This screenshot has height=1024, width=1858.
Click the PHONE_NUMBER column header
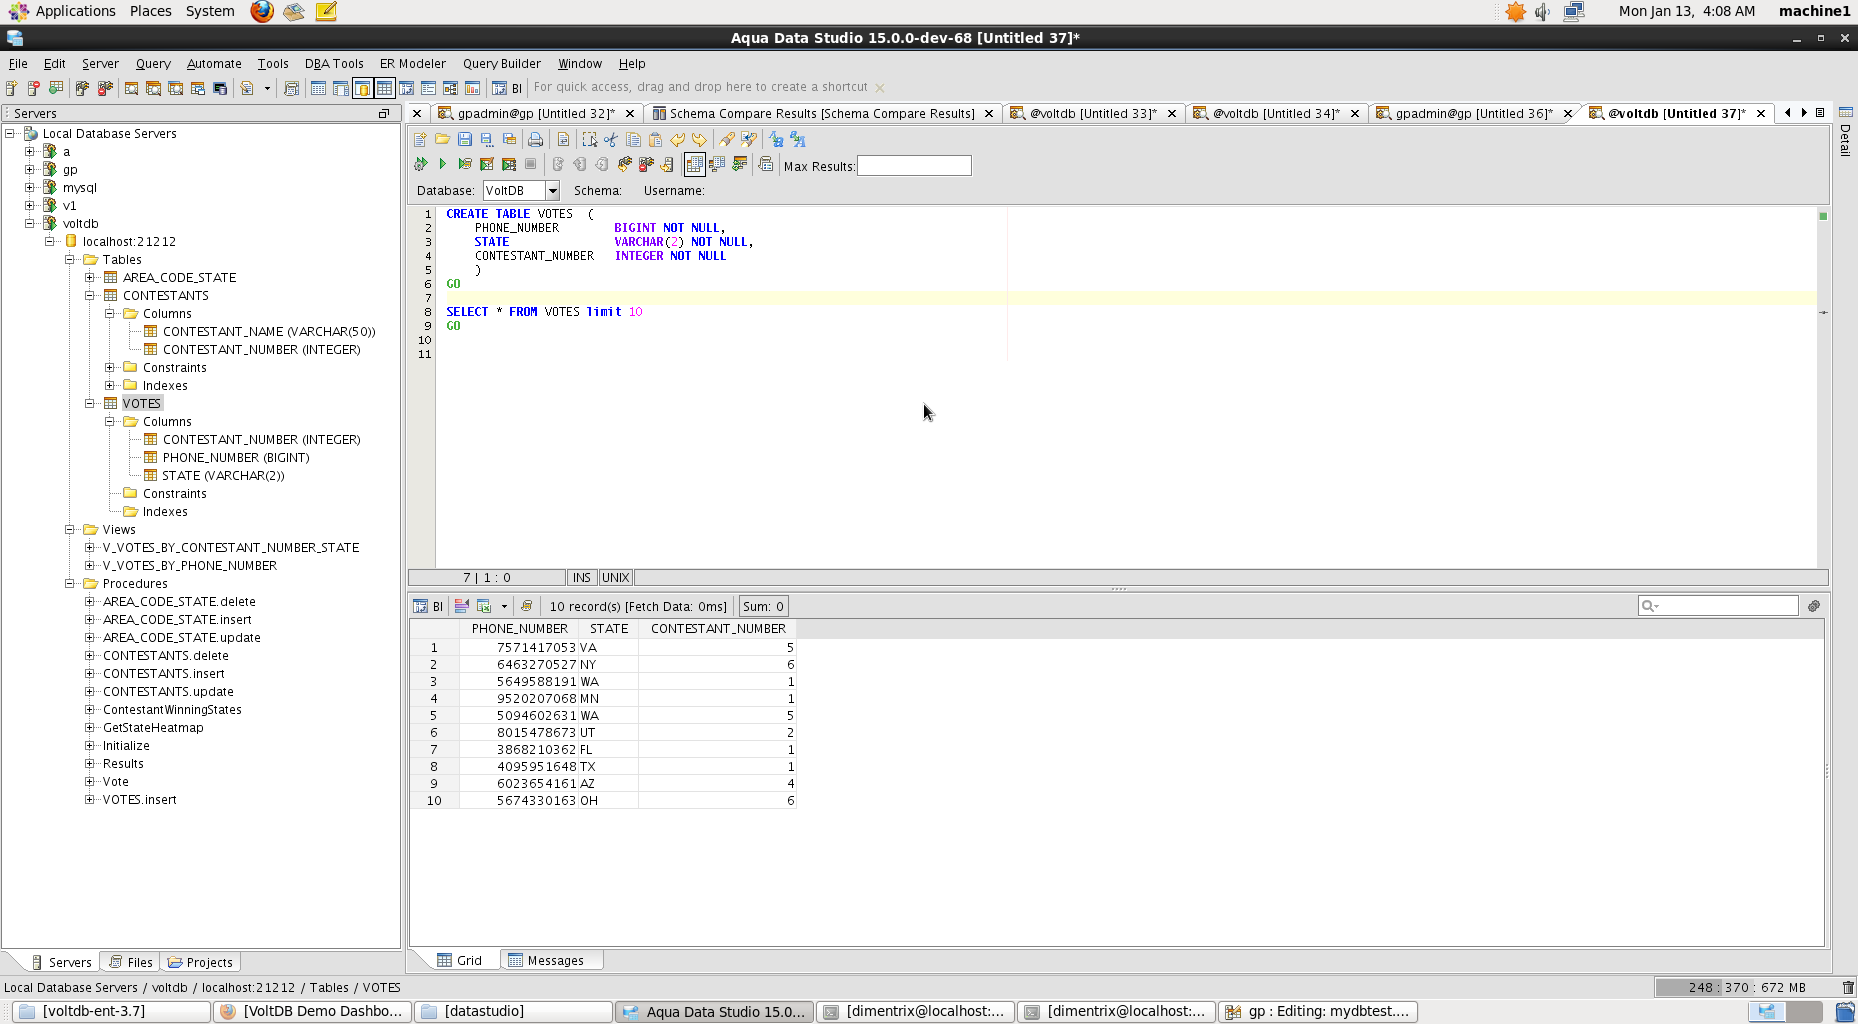coord(519,629)
